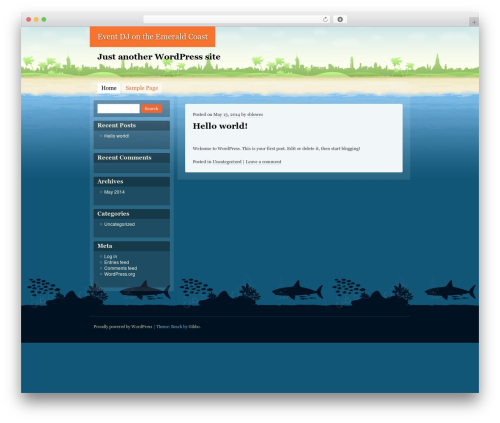Maximize the window with green button
The width and height of the screenshot is (500, 423).
[x=44, y=19]
